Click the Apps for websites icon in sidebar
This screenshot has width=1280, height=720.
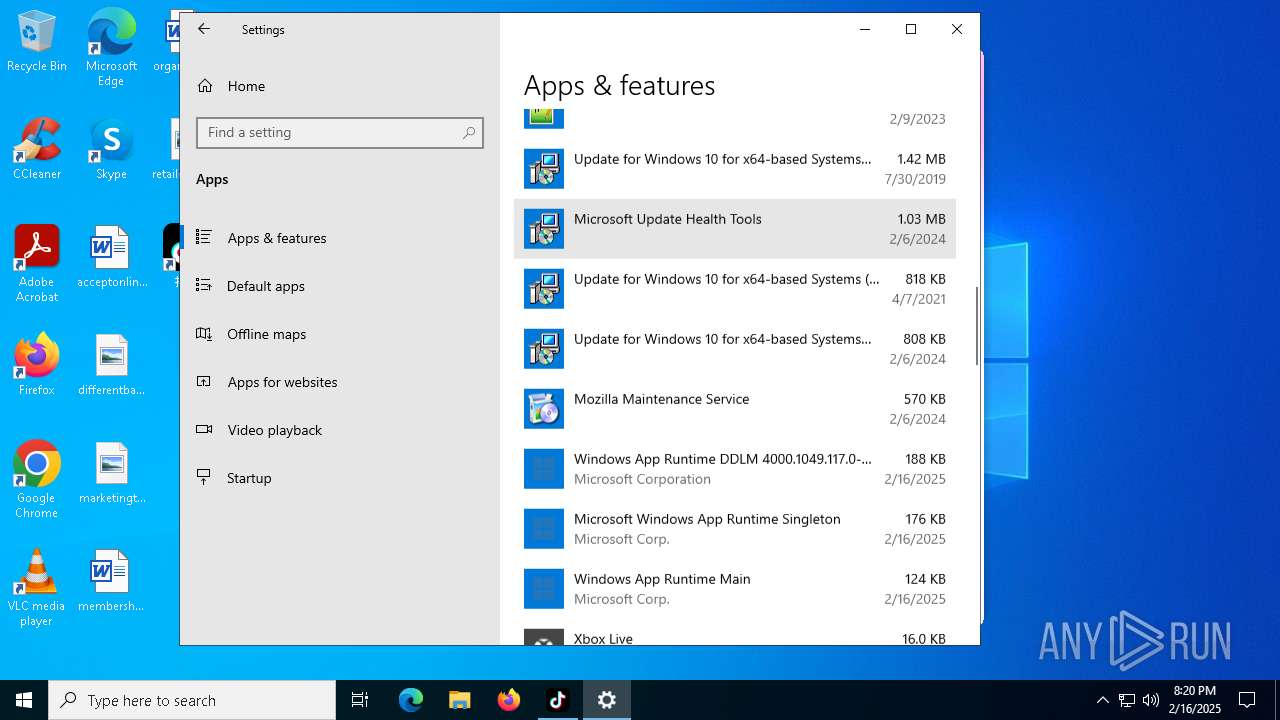[204, 381]
